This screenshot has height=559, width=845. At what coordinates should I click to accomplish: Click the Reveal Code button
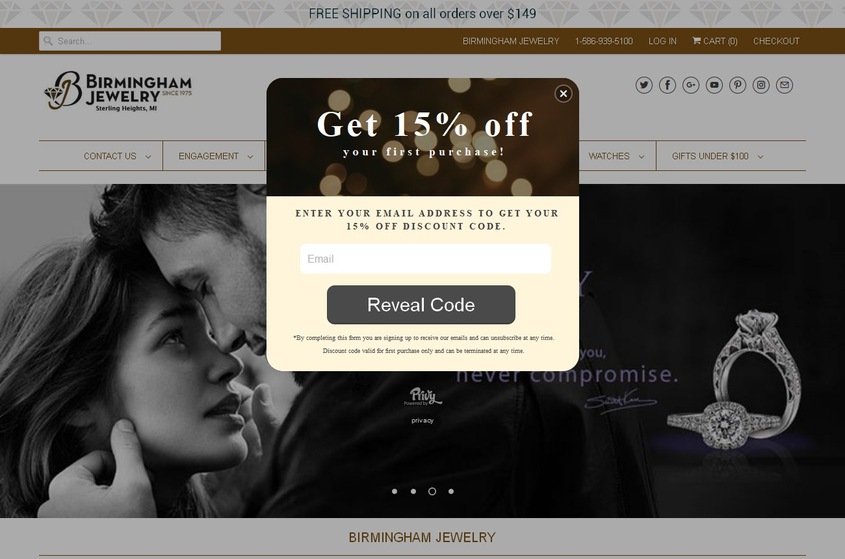tap(421, 305)
